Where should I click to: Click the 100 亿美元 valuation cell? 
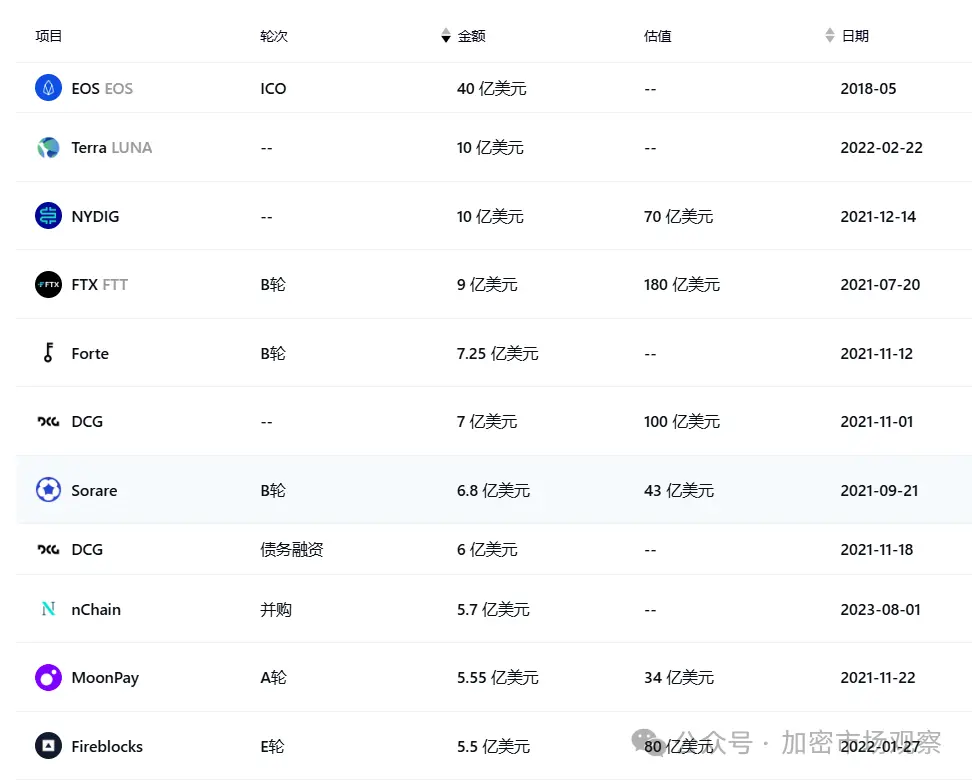[682, 421]
